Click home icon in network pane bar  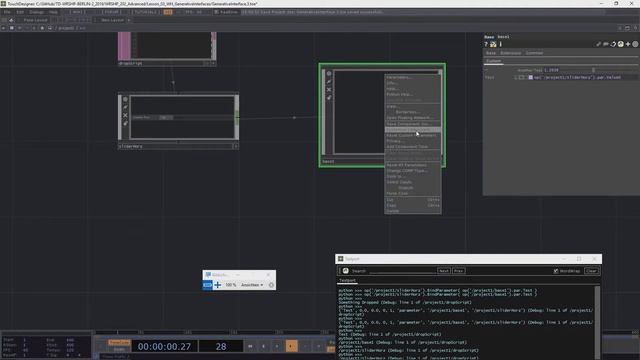pos(42,28)
